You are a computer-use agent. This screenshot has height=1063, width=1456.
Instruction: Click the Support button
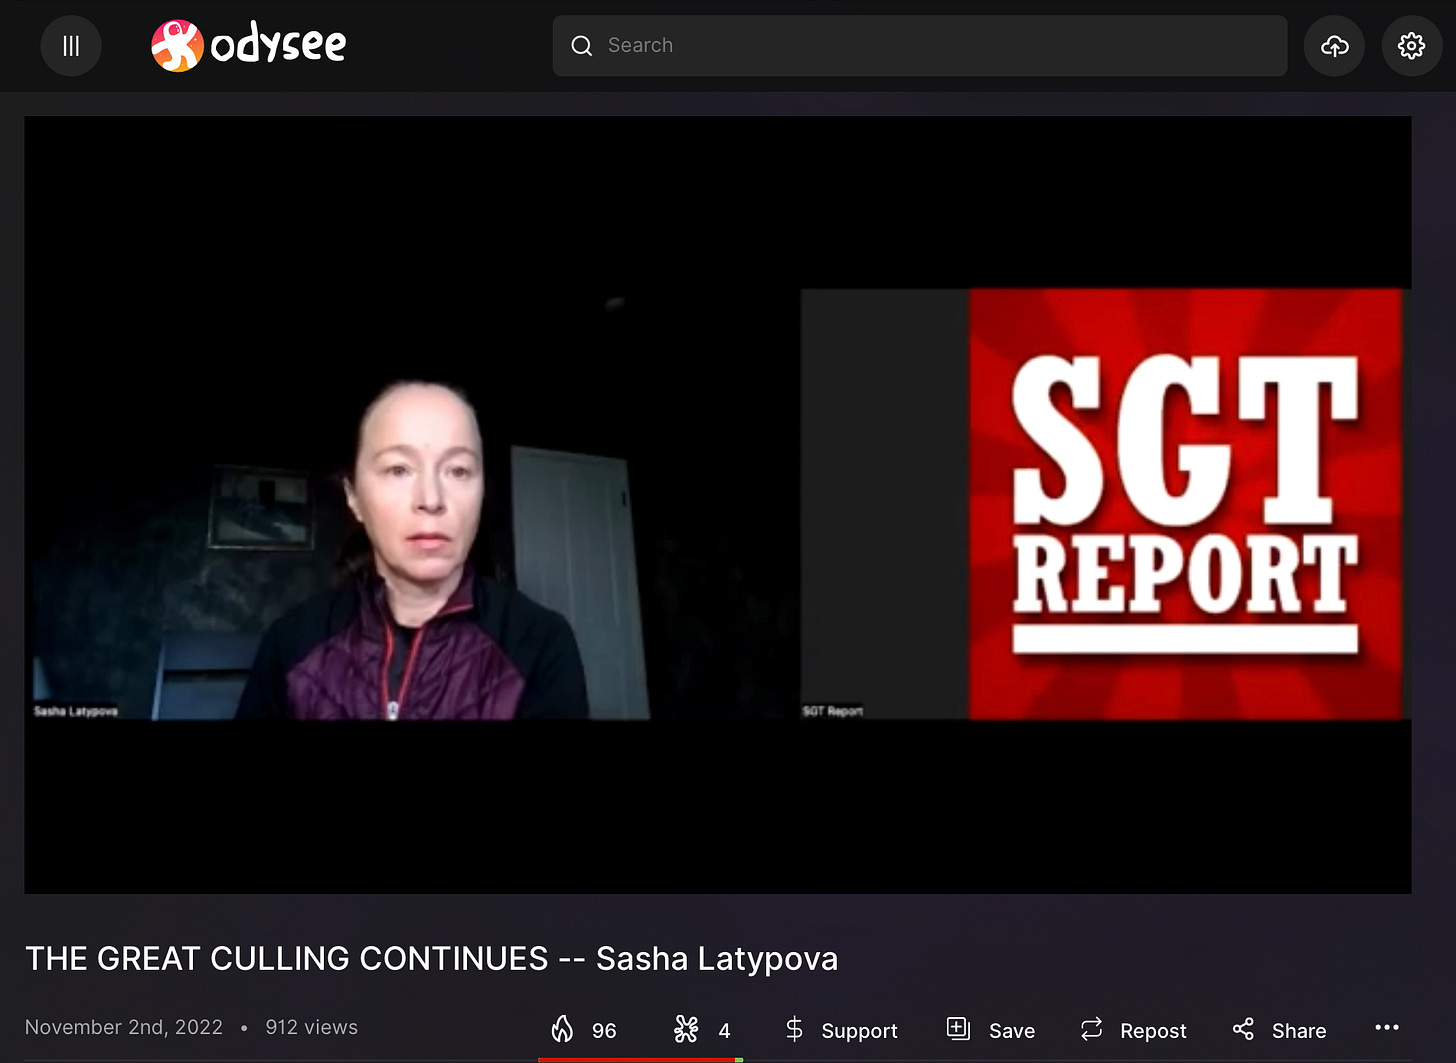841,1030
